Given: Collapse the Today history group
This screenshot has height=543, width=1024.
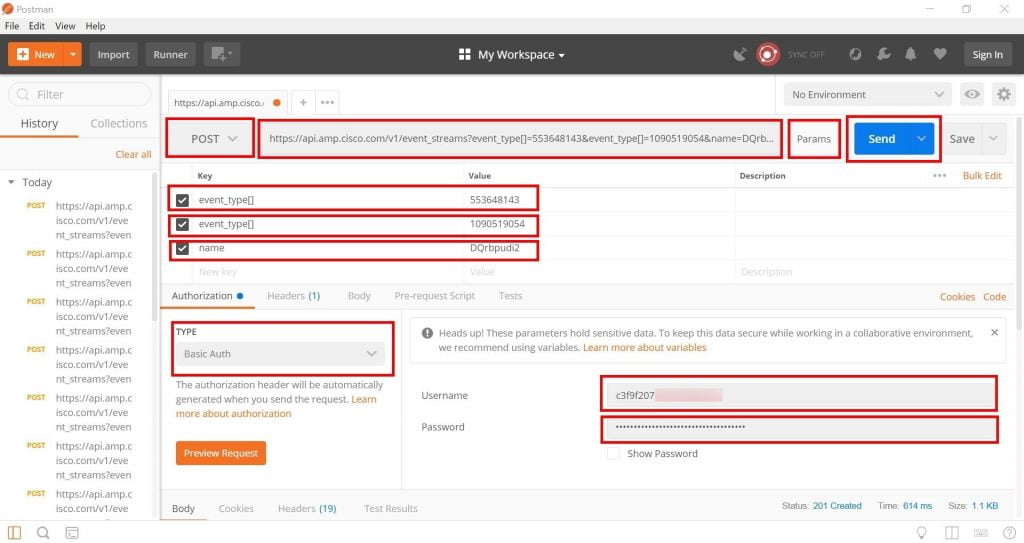Looking at the screenshot, I should [x=11, y=182].
